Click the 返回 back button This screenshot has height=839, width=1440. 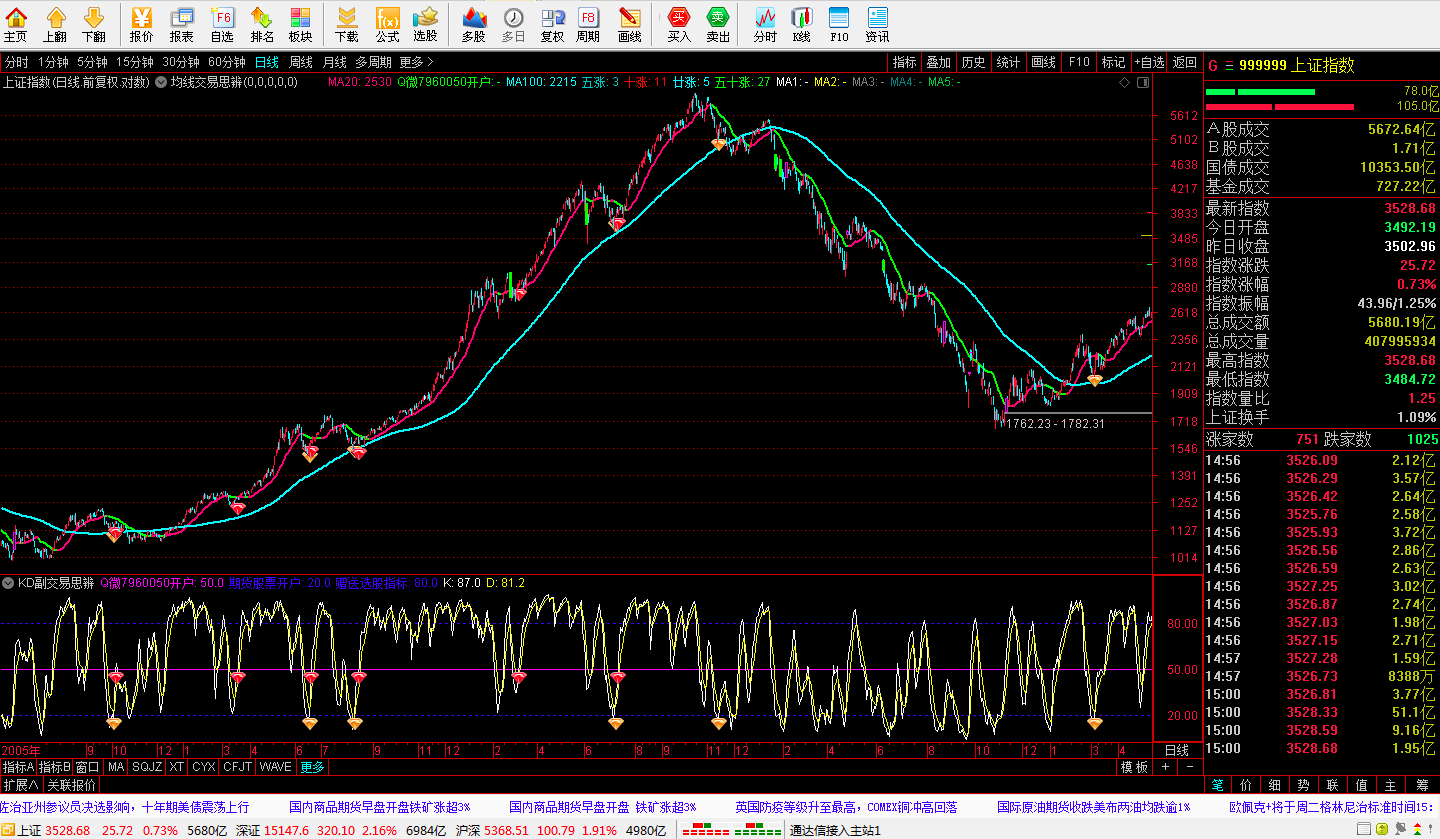click(1185, 62)
